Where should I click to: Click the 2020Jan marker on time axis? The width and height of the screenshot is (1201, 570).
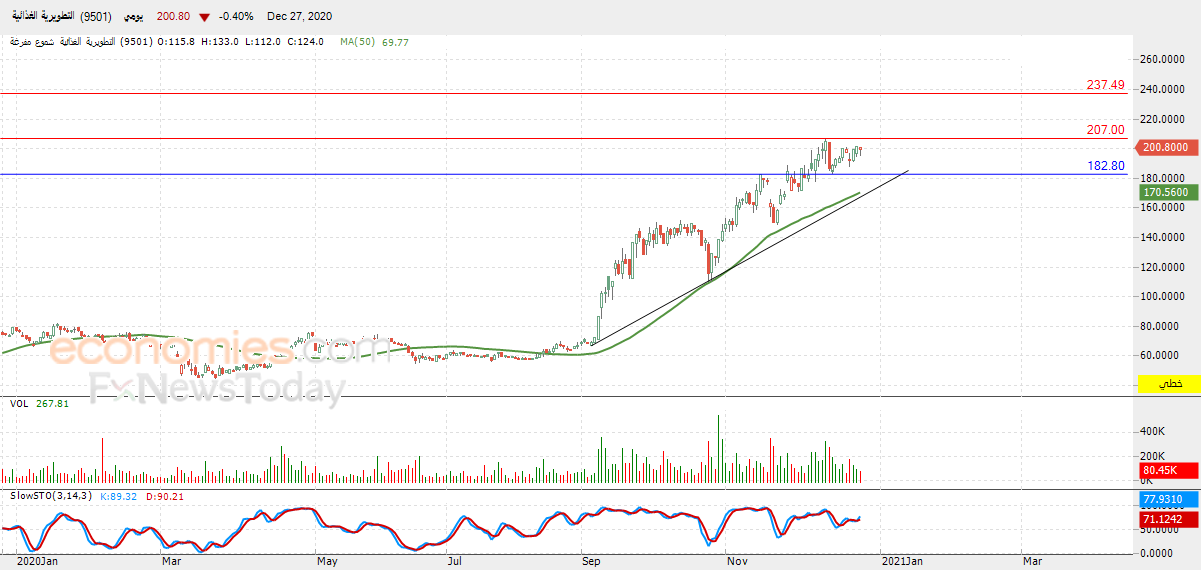click(38, 561)
